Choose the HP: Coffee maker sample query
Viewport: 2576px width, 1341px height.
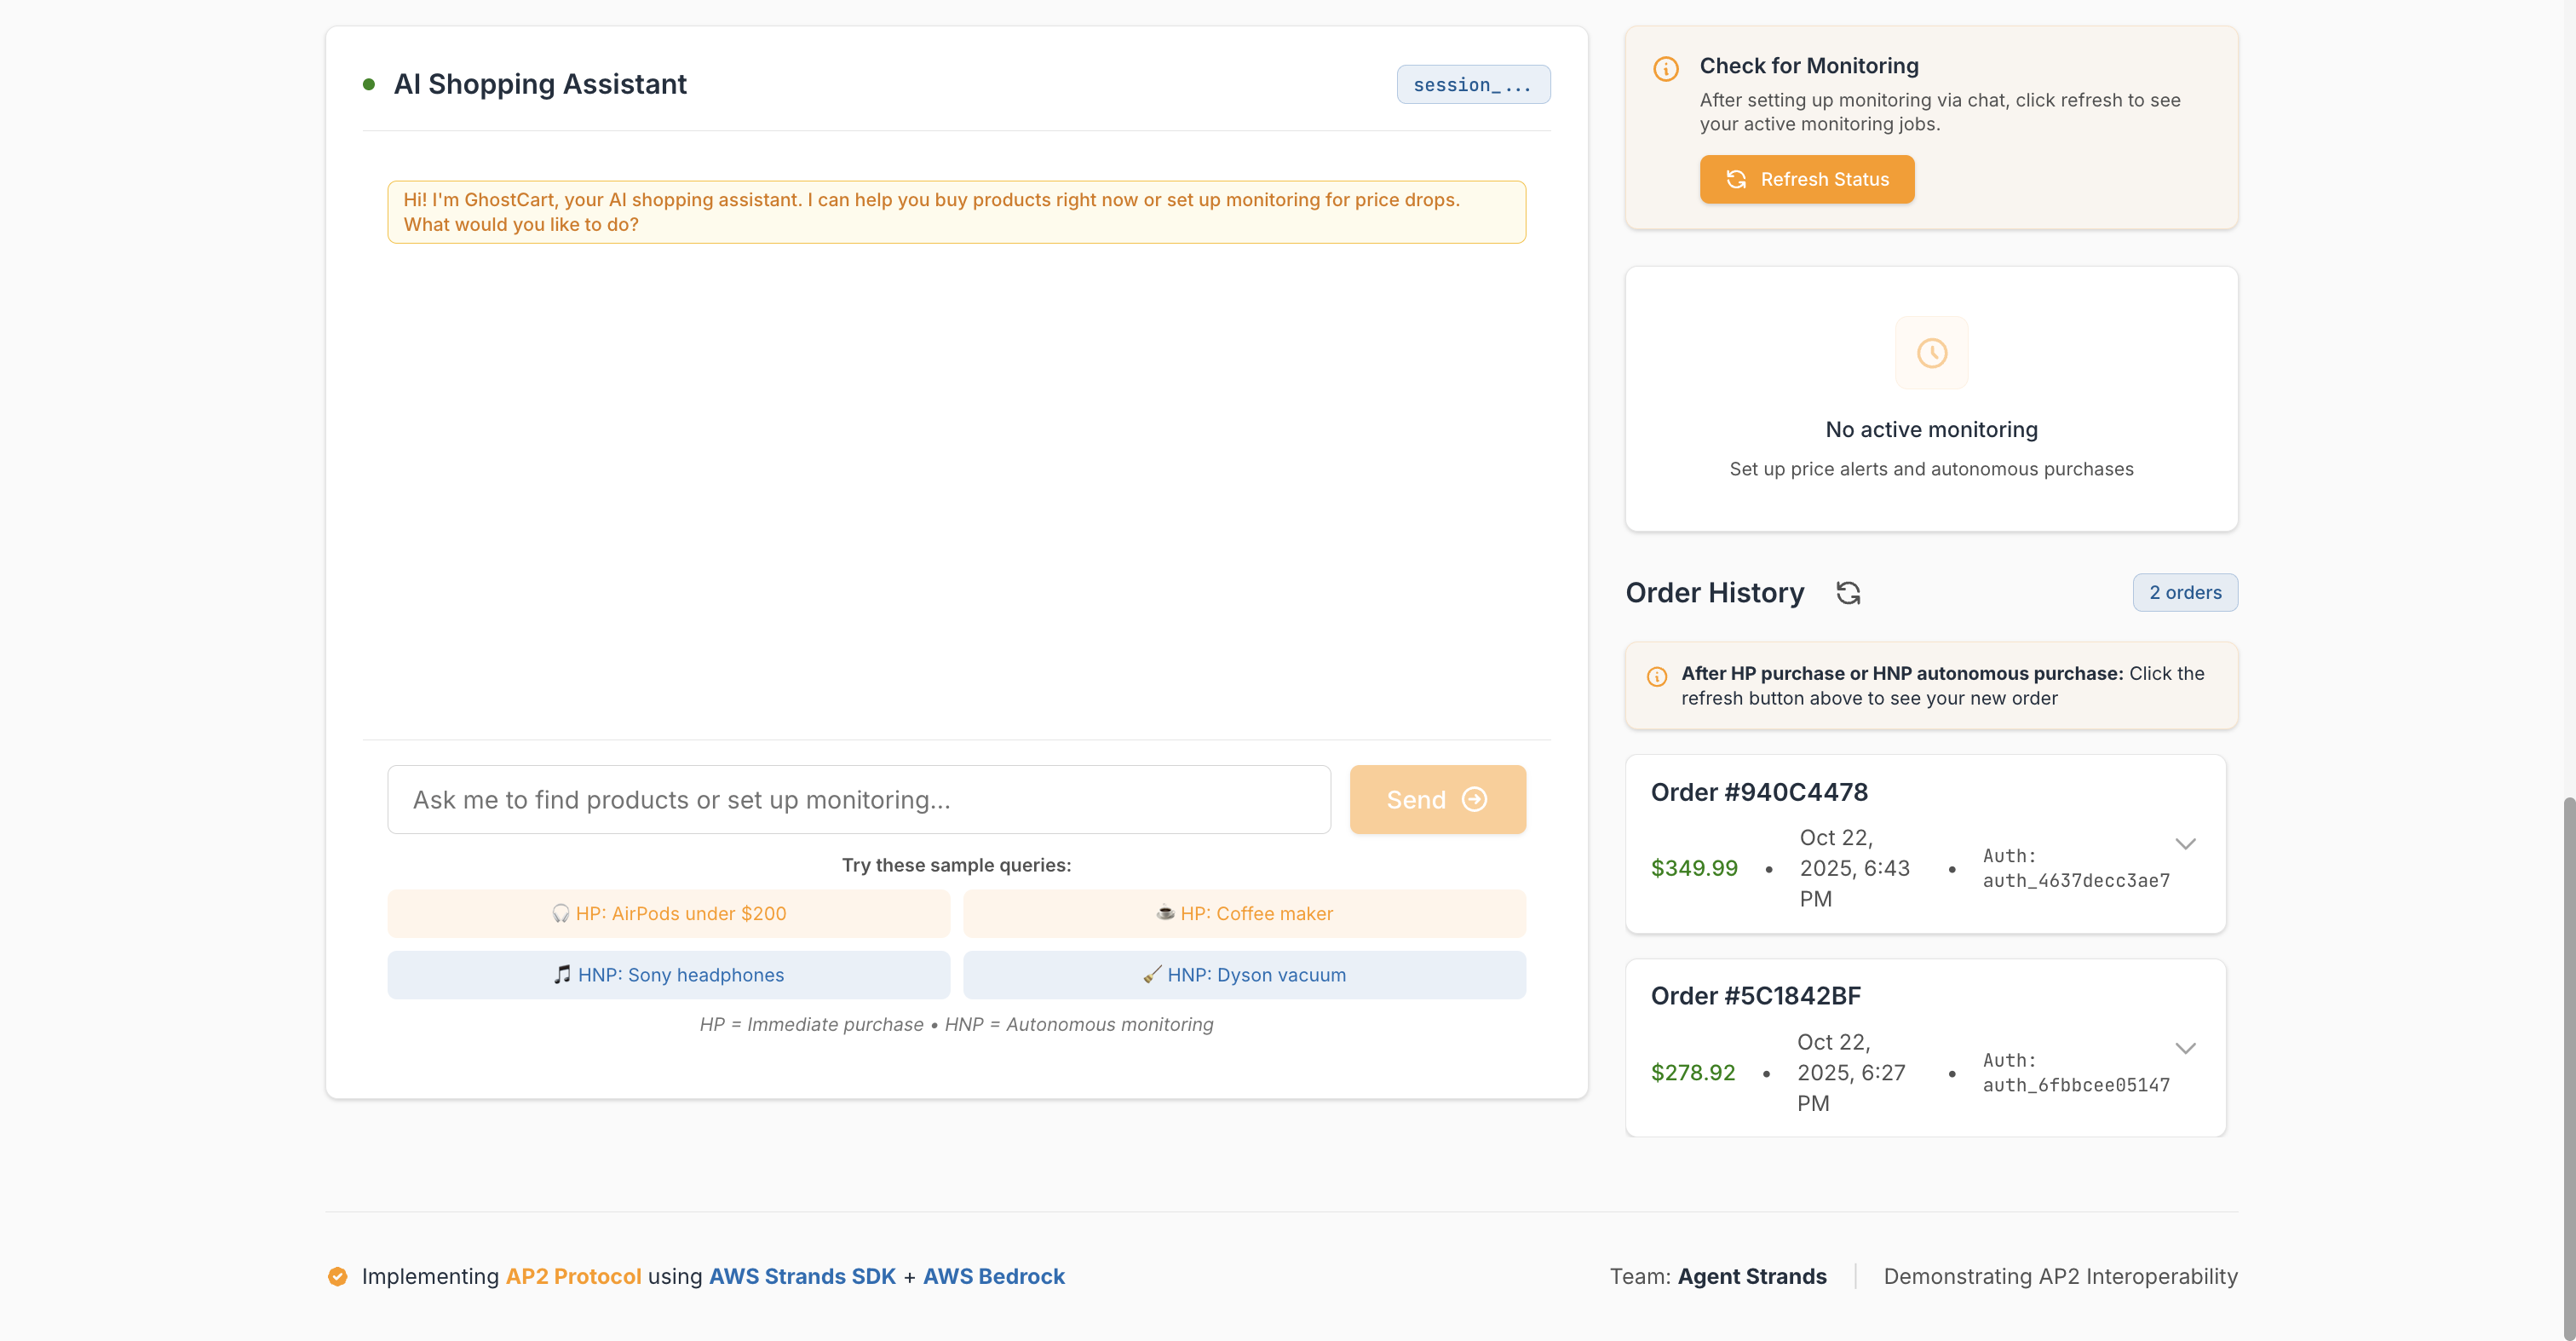coord(1244,914)
